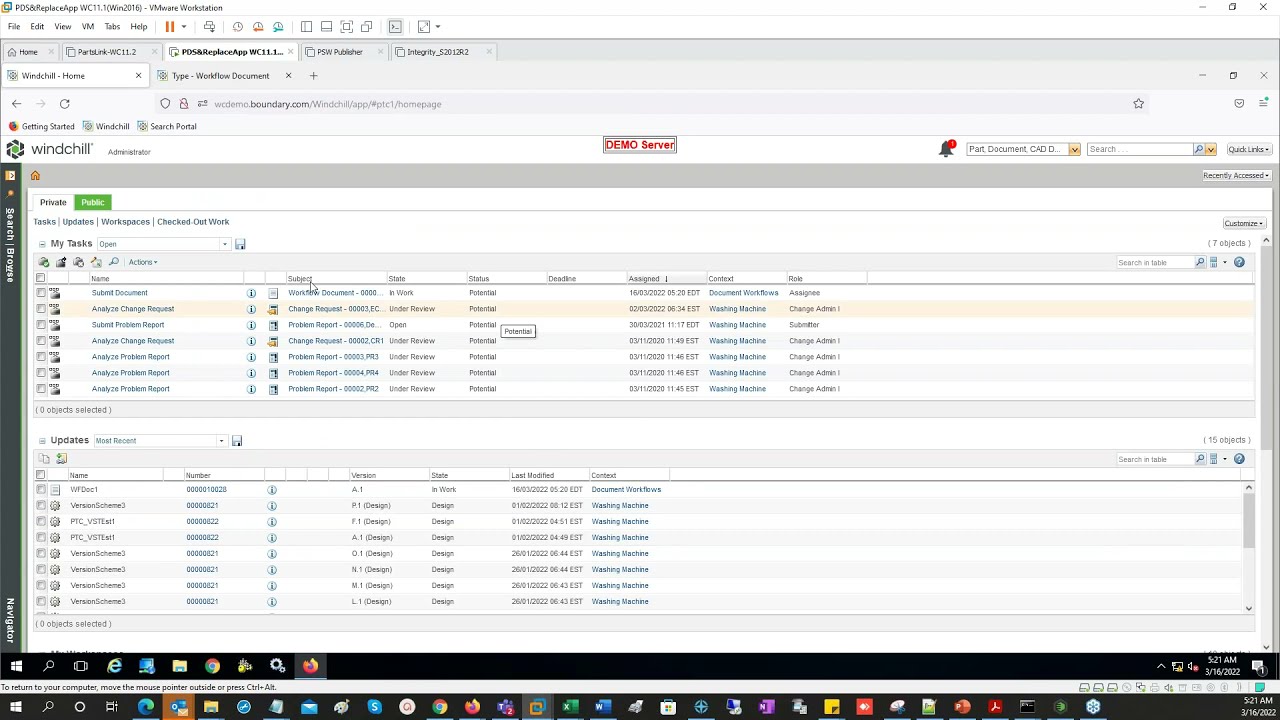This screenshot has height=720, width=1280.
Task: Open Excel from host taskbar
Action: point(569,708)
